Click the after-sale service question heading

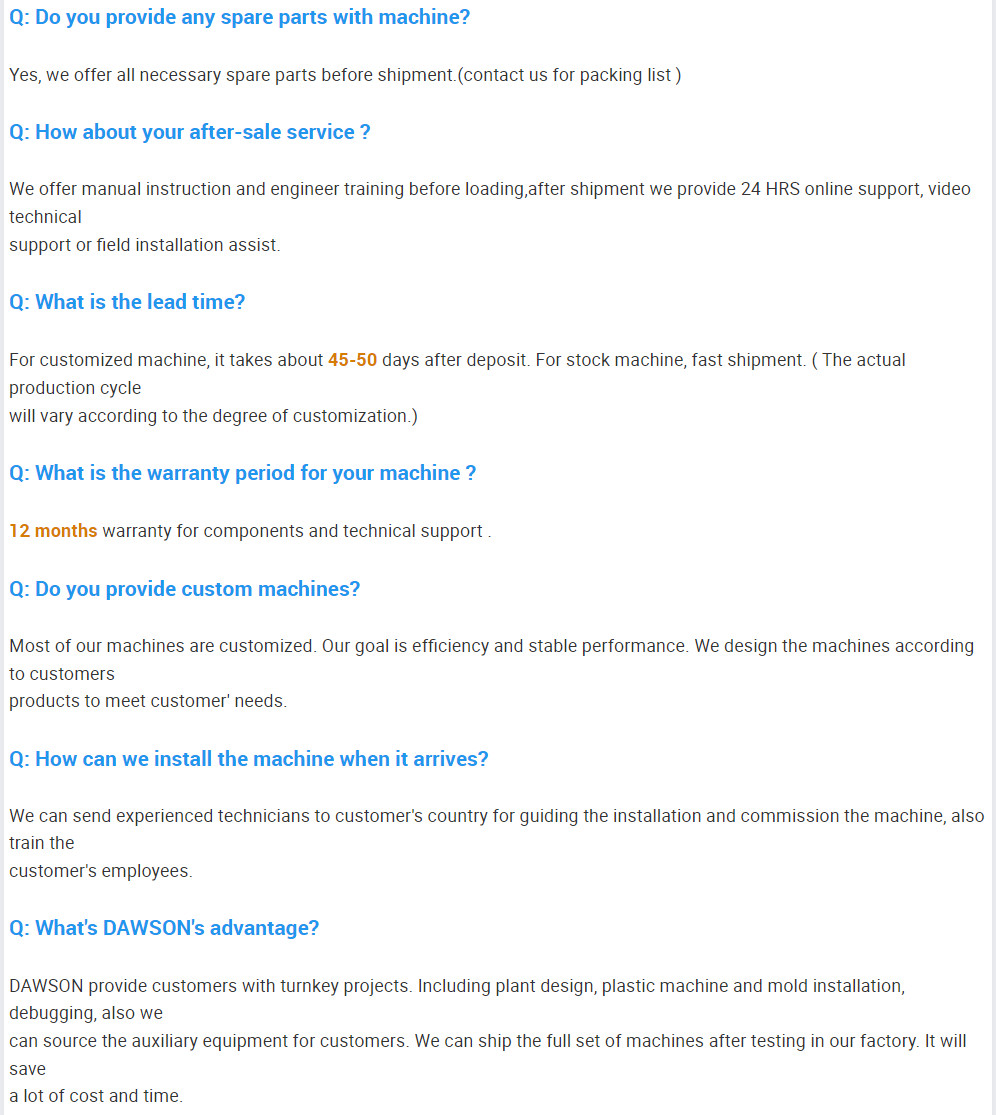tap(189, 132)
